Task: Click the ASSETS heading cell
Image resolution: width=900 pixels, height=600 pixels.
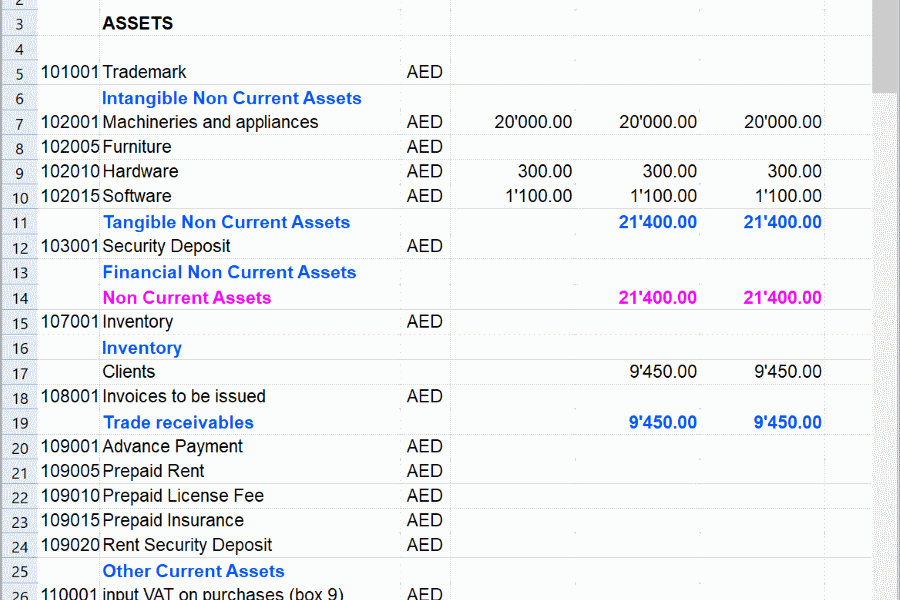Action: coord(138,23)
